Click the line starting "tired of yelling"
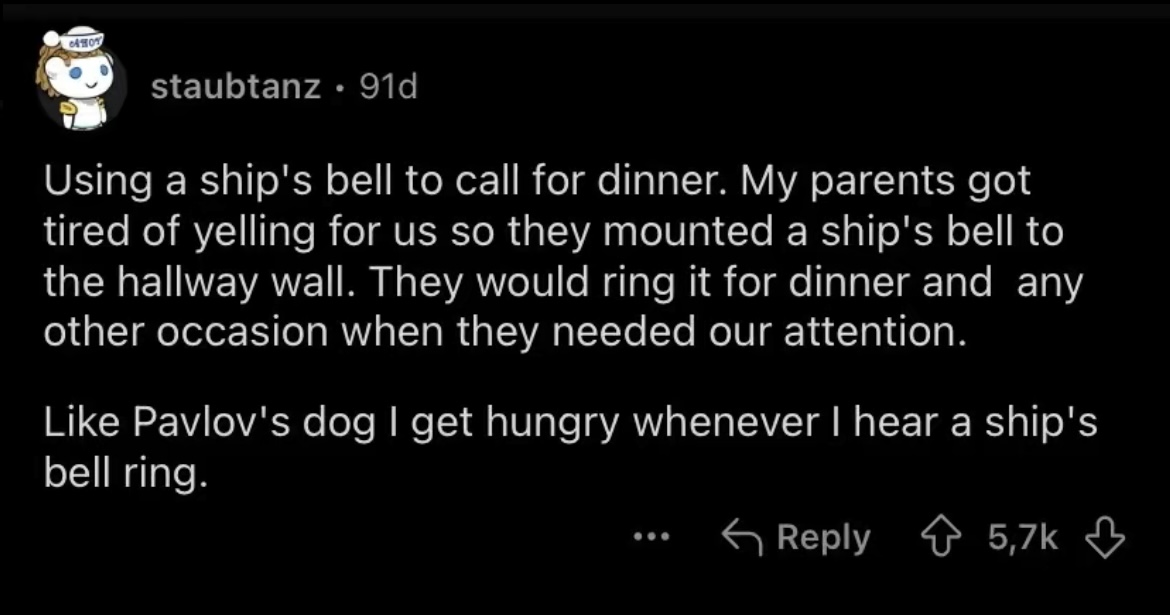 pos(552,234)
